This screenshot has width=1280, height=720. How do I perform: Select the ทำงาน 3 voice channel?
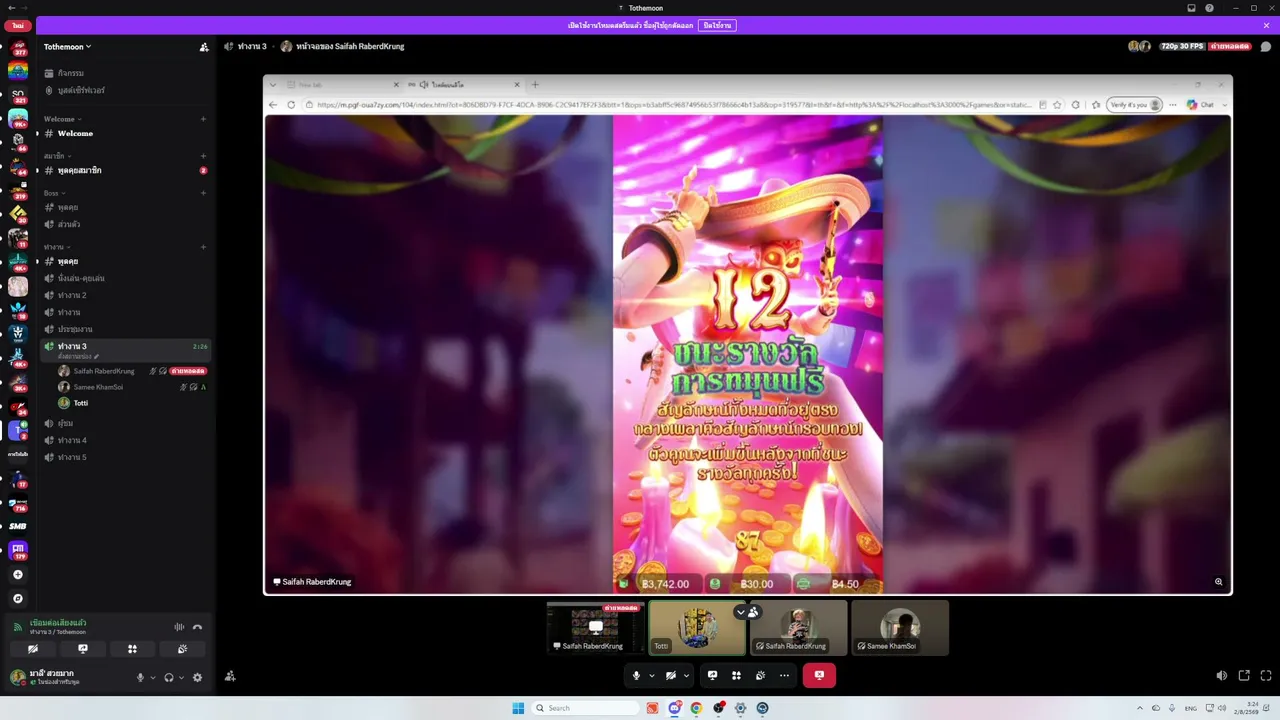125,348
